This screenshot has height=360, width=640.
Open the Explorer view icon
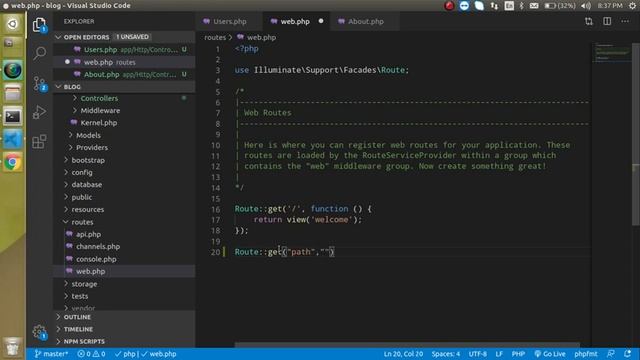click(x=40, y=24)
